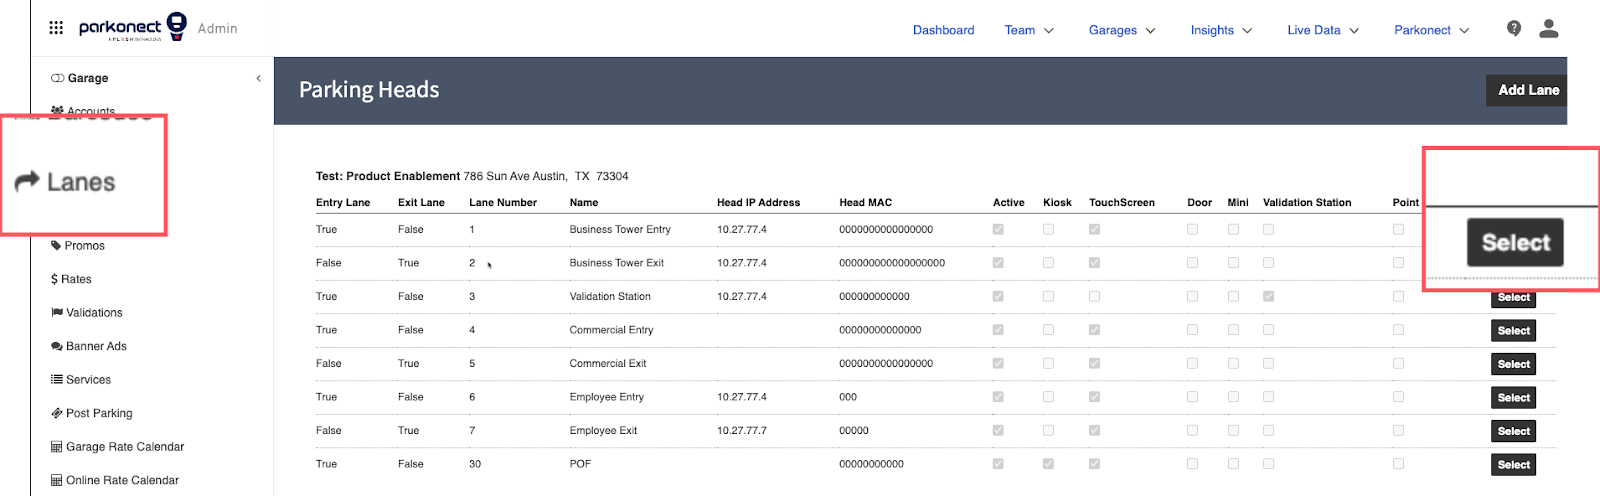Open the apps grid launcher icon

[56, 28]
